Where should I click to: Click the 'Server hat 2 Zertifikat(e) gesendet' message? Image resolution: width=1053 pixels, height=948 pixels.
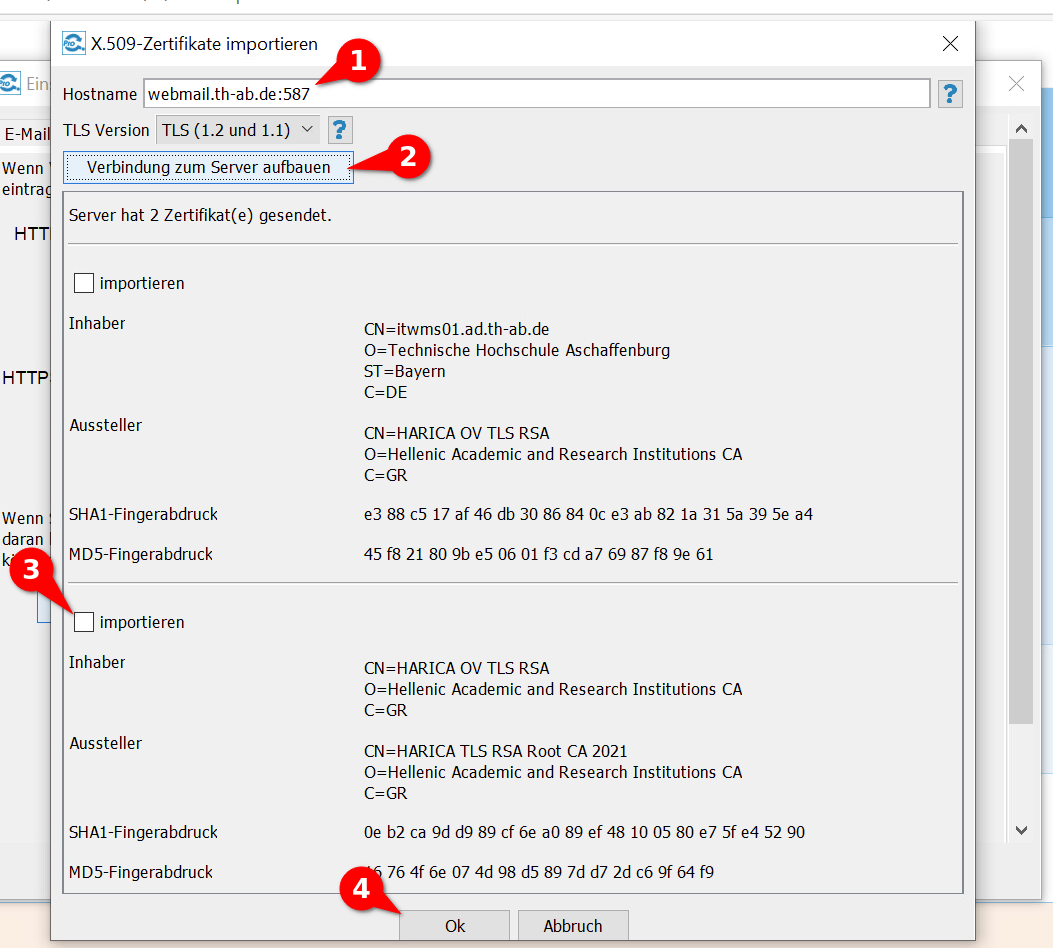tap(200, 216)
